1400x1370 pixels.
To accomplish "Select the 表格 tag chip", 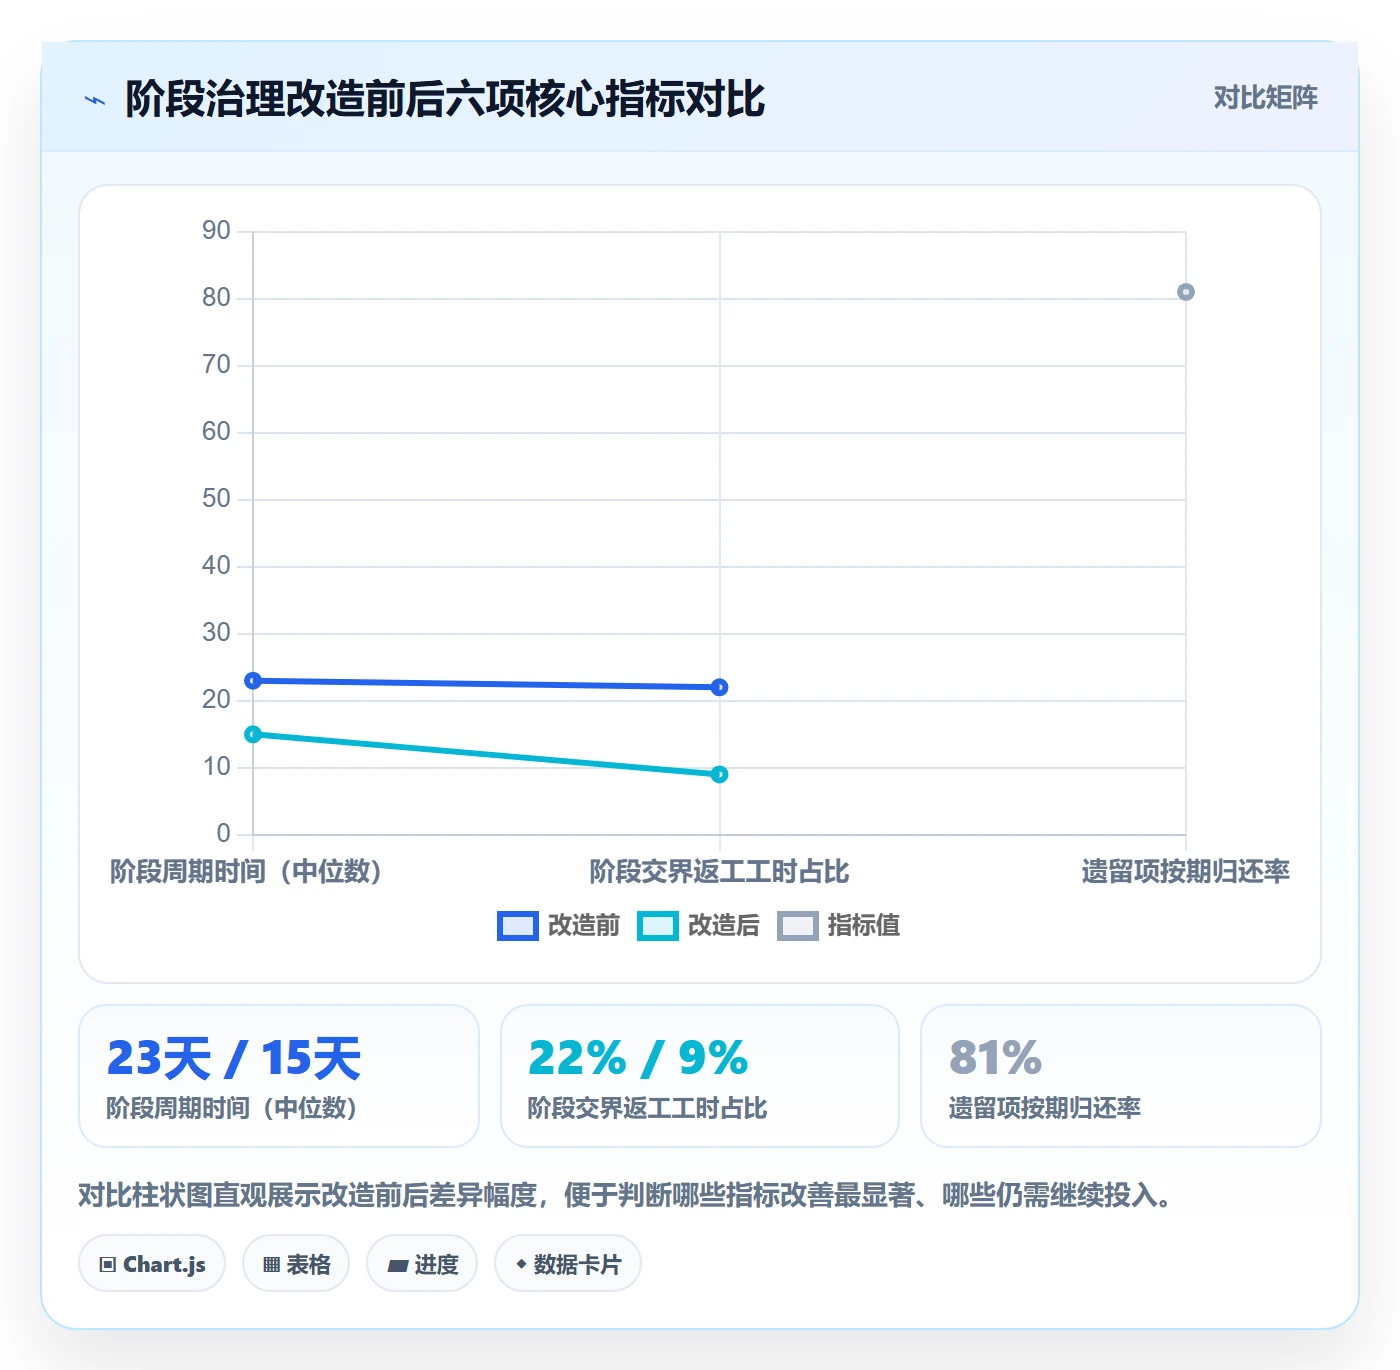I will (x=296, y=1264).
